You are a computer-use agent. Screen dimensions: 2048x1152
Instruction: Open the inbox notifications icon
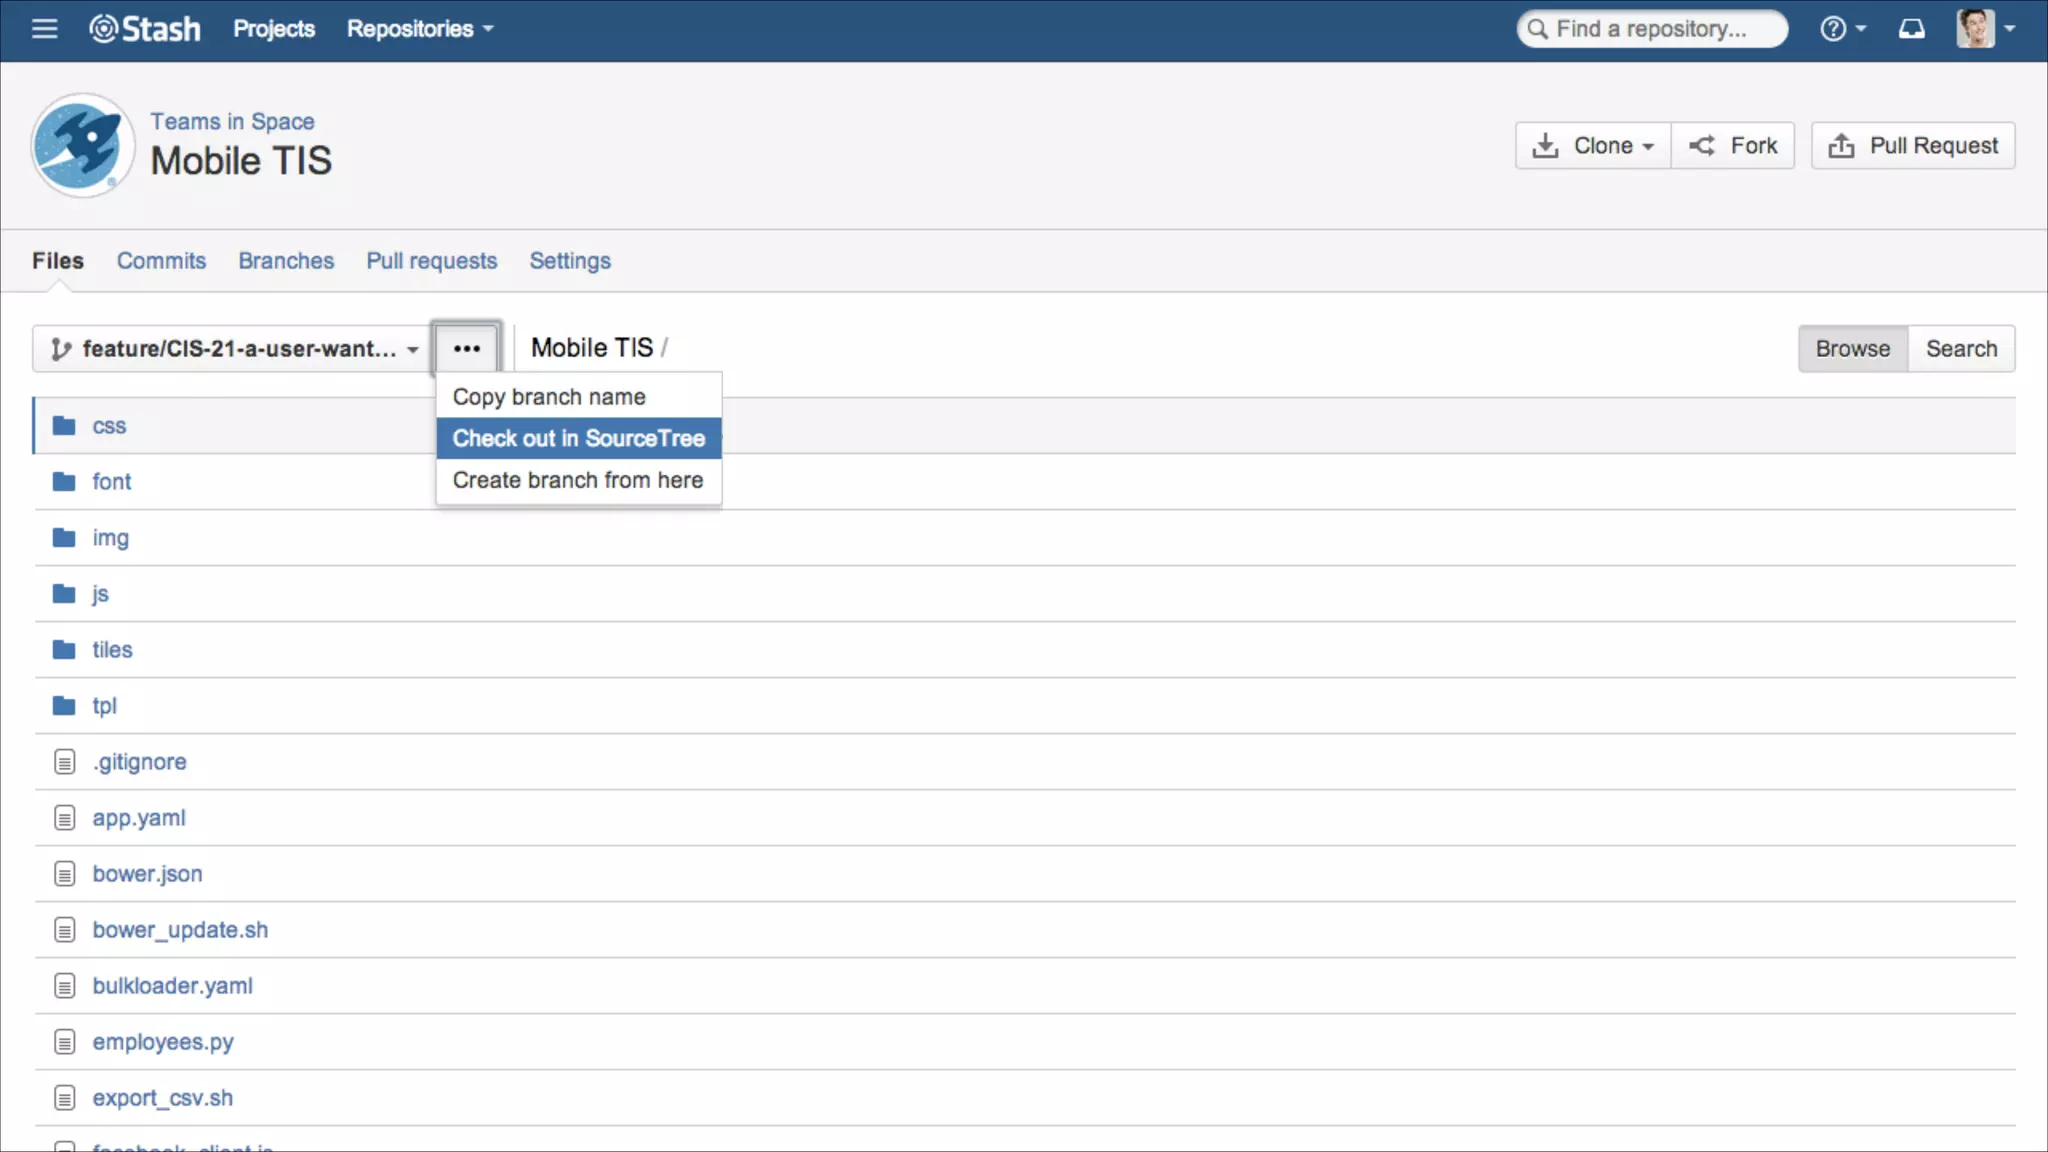pyautogui.click(x=1911, y=29)
